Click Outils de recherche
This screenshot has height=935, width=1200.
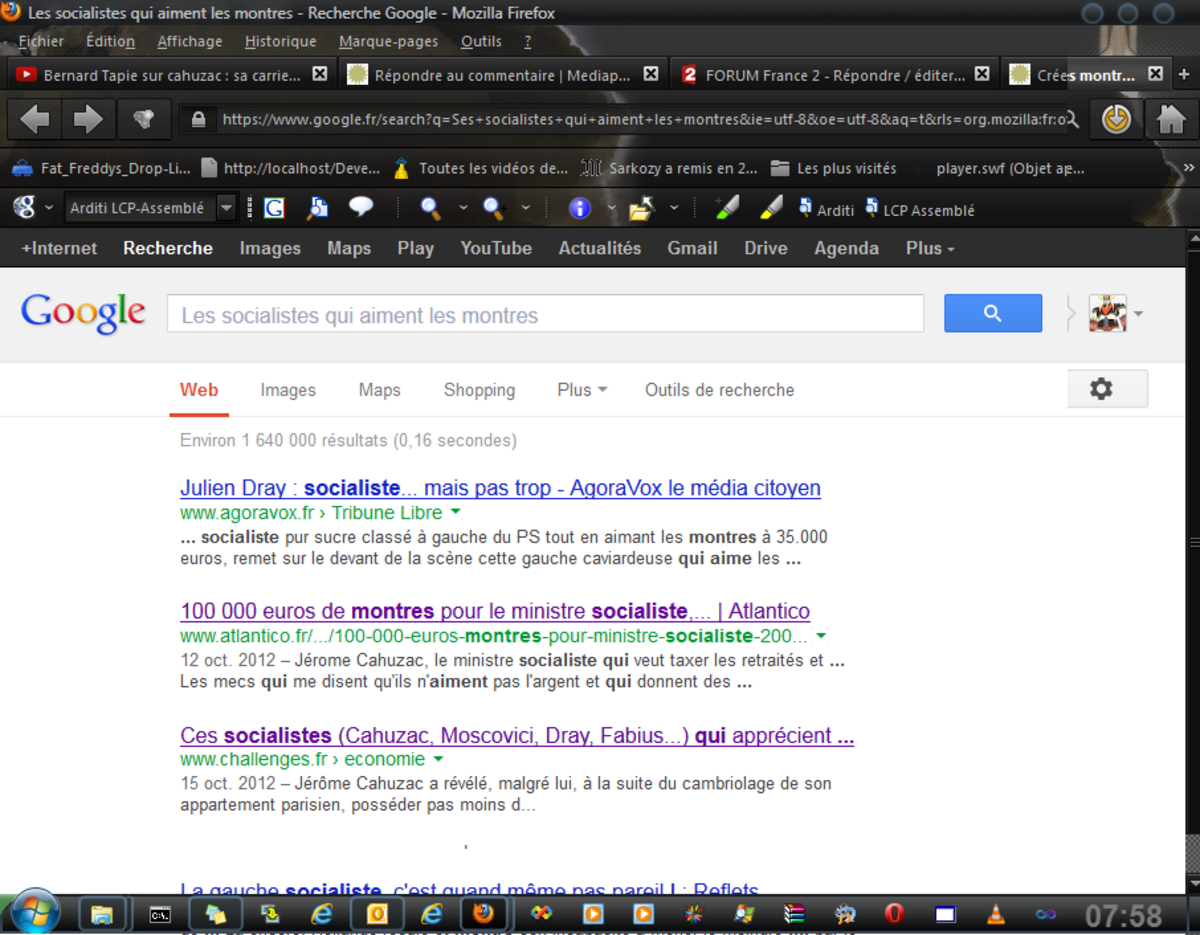(x=719, y=390)
